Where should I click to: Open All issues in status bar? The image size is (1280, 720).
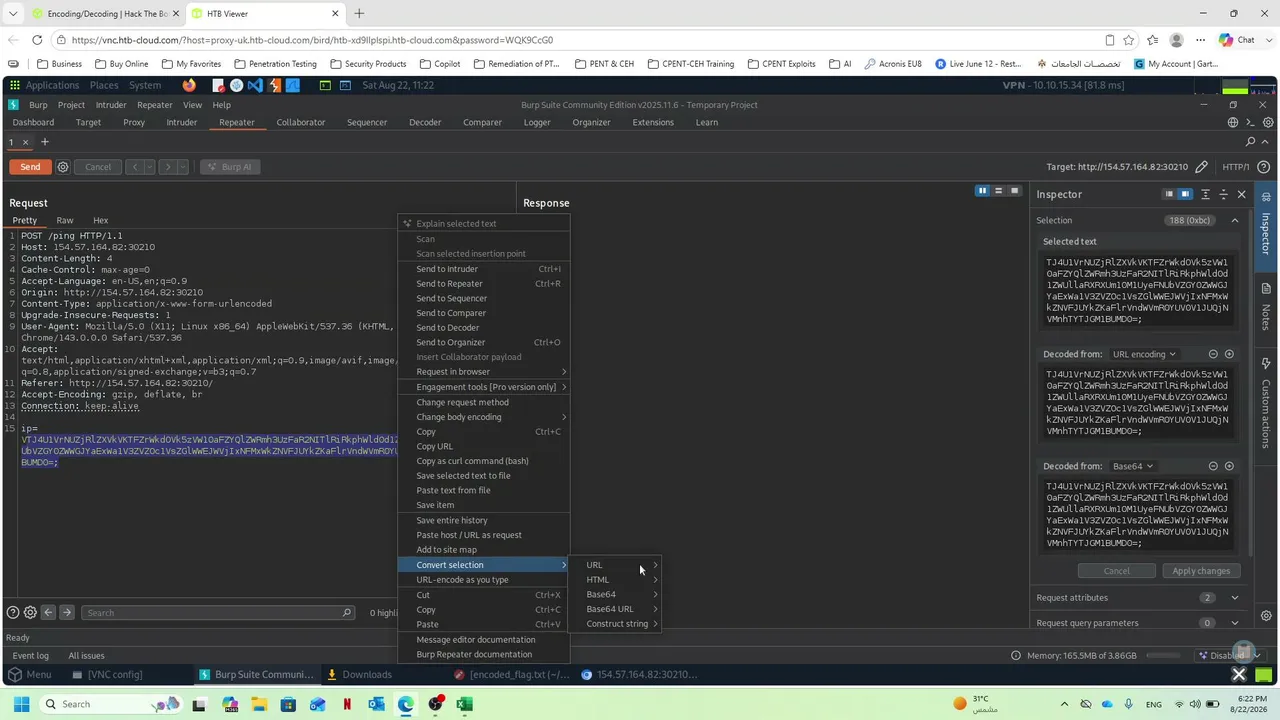coord(86,656)
